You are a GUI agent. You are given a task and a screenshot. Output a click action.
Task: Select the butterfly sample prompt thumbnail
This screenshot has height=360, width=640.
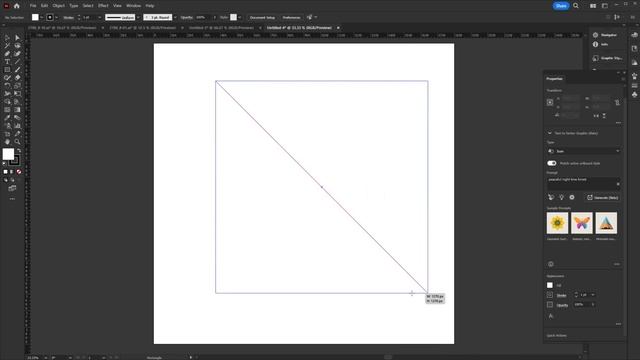click(x=582, y=223)
